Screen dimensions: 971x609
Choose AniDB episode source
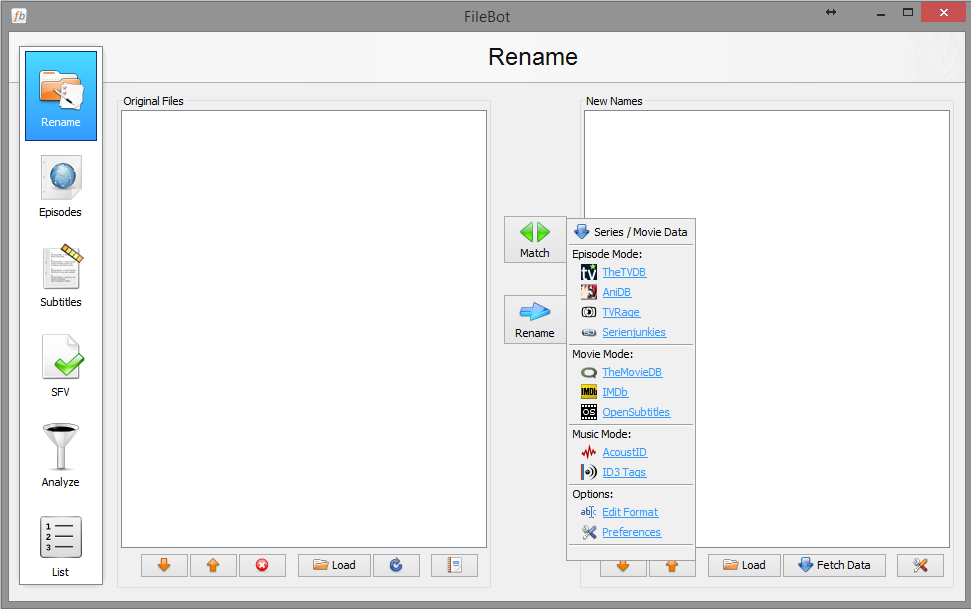(x=616, y=292)
